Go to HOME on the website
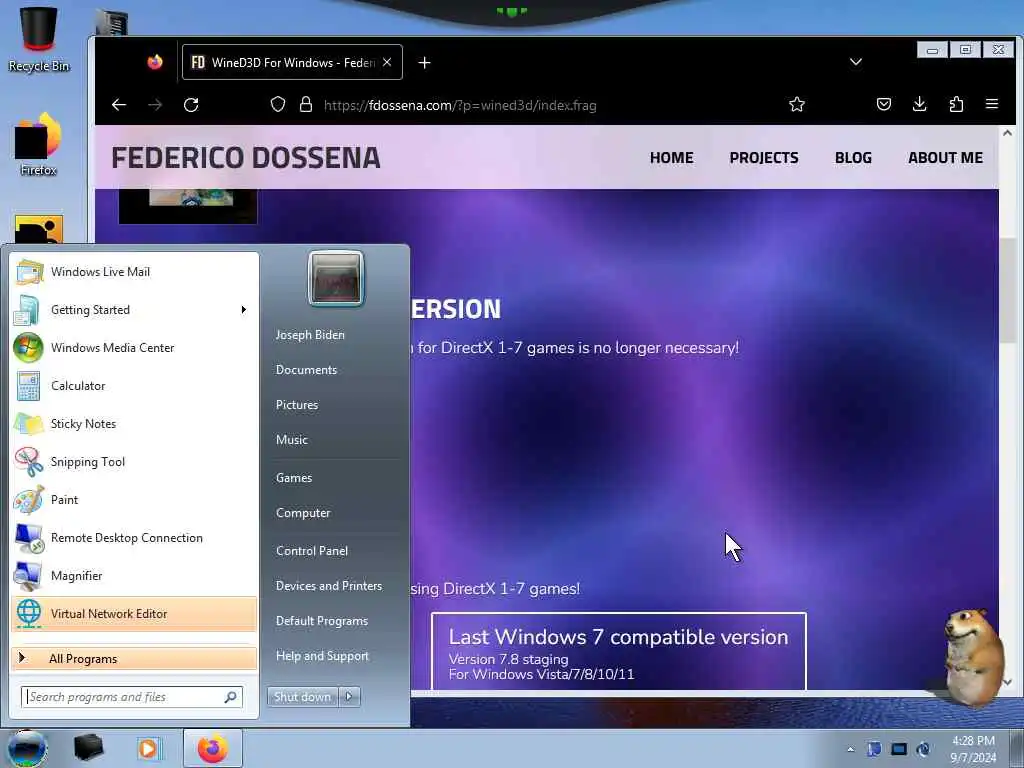This screenshot has height=768, width=1024. click(x=671, y=158)
